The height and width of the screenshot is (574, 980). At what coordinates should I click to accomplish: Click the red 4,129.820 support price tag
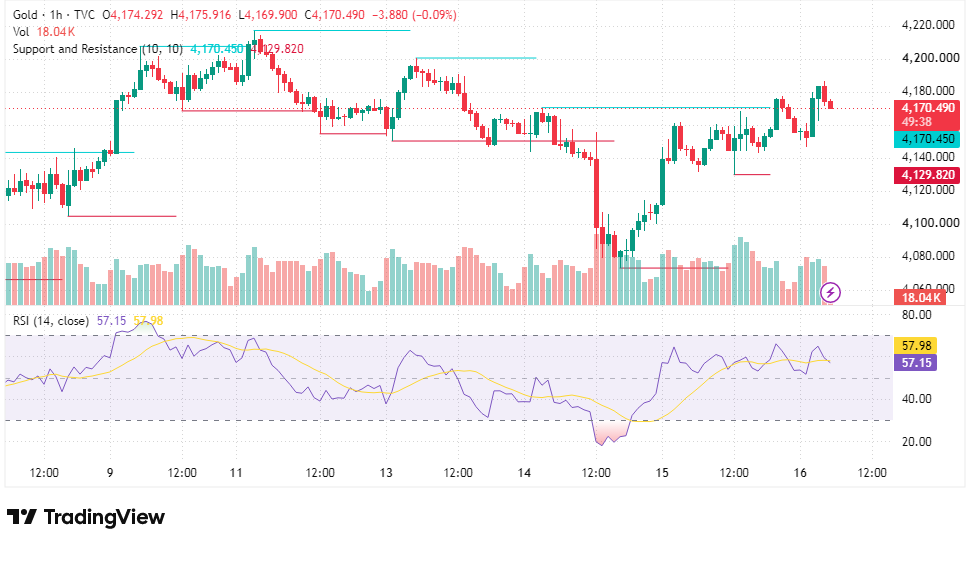pos(928,175)
